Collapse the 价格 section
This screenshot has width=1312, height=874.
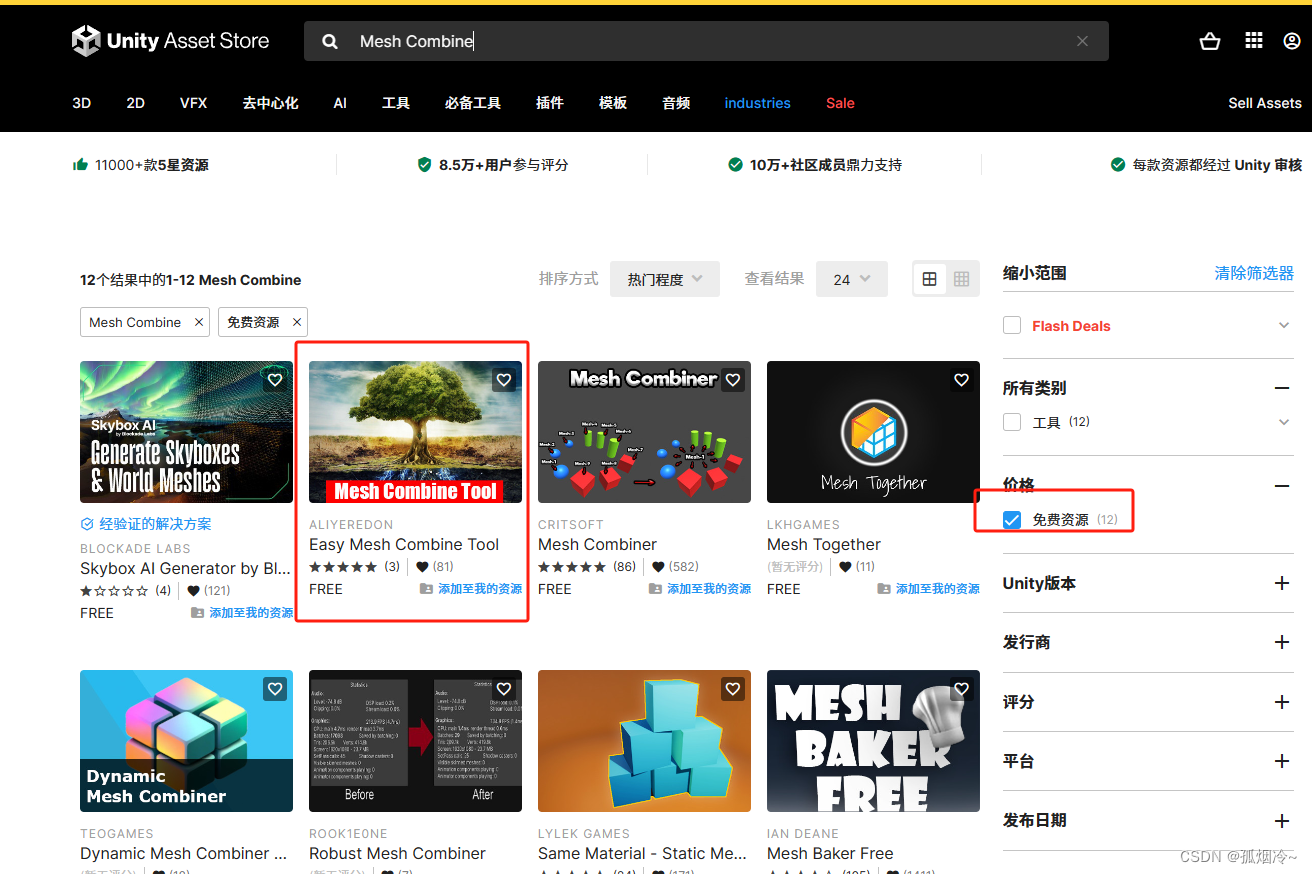1282,485
